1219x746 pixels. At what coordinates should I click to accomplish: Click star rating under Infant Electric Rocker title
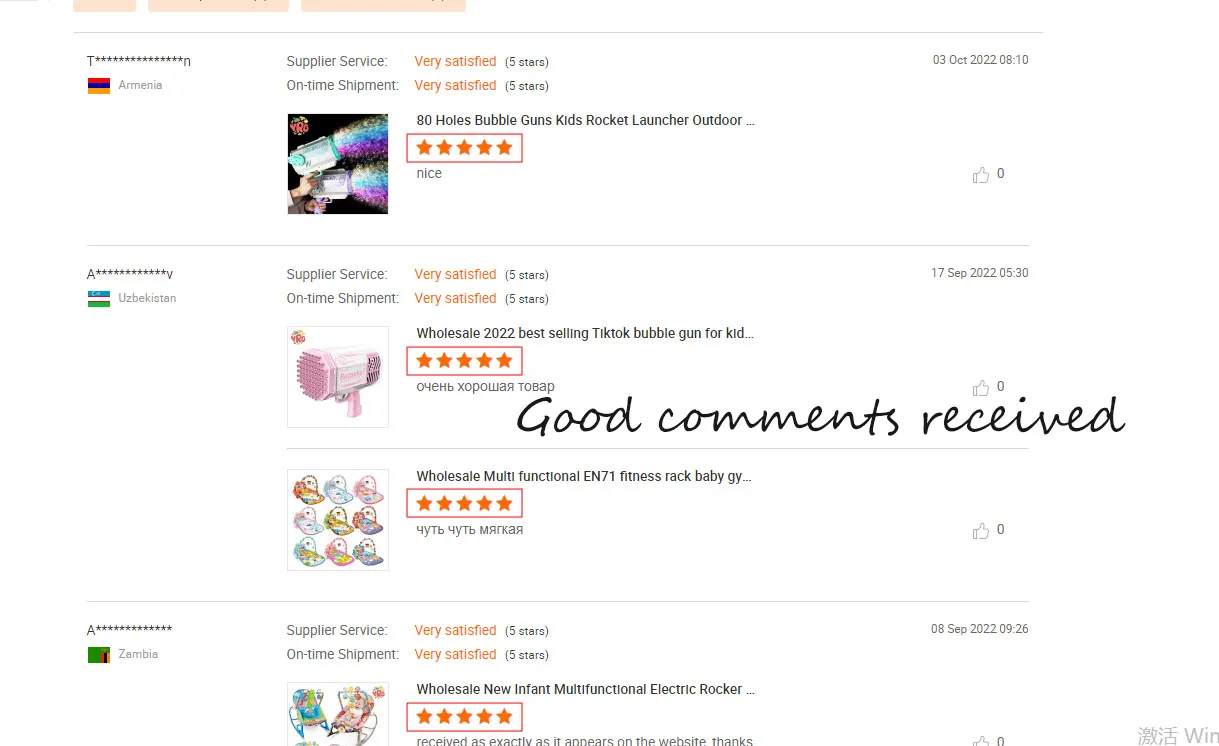tap(464, 716)
